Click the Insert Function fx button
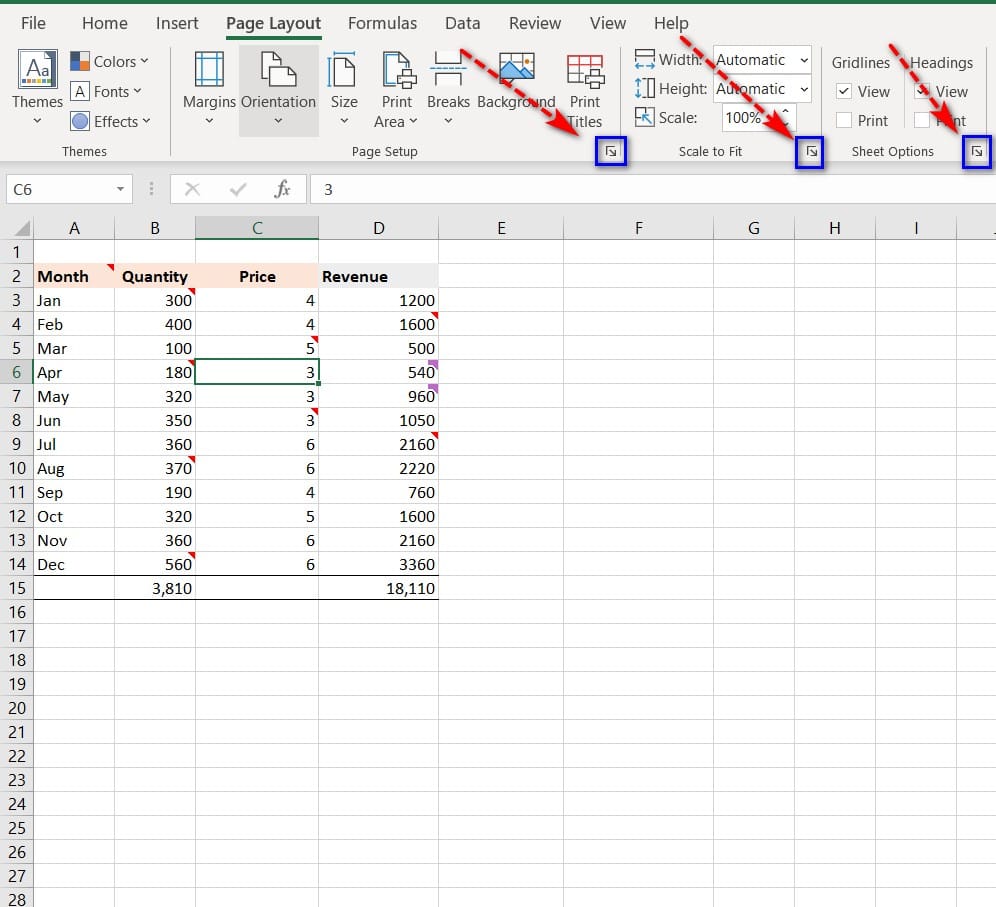Viewport: 996px width, 907px height. [282, 189]
